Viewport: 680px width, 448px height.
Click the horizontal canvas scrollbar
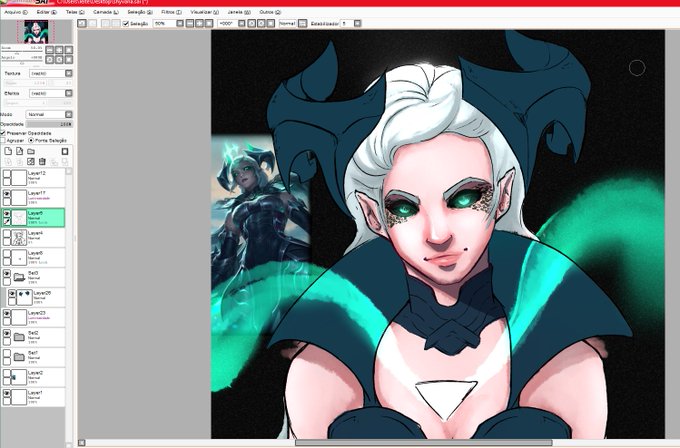[x=423, y=443]
